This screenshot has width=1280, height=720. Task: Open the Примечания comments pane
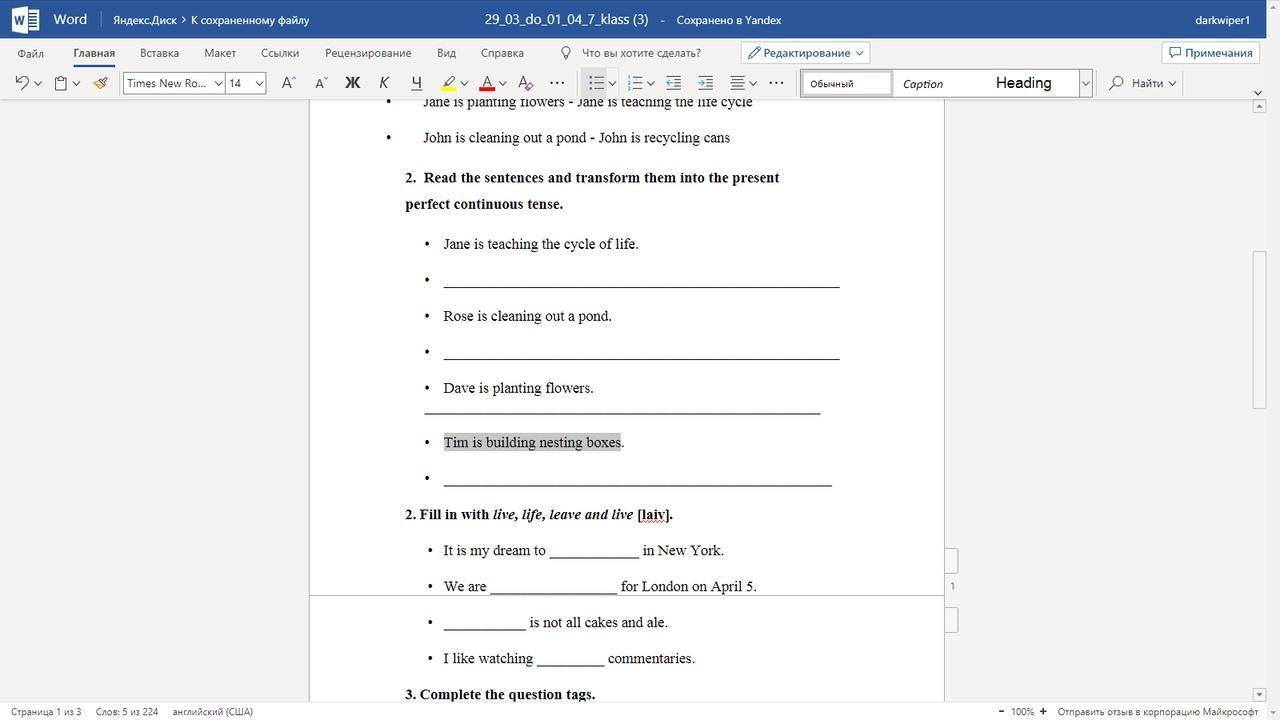[x=1210, y=53]
